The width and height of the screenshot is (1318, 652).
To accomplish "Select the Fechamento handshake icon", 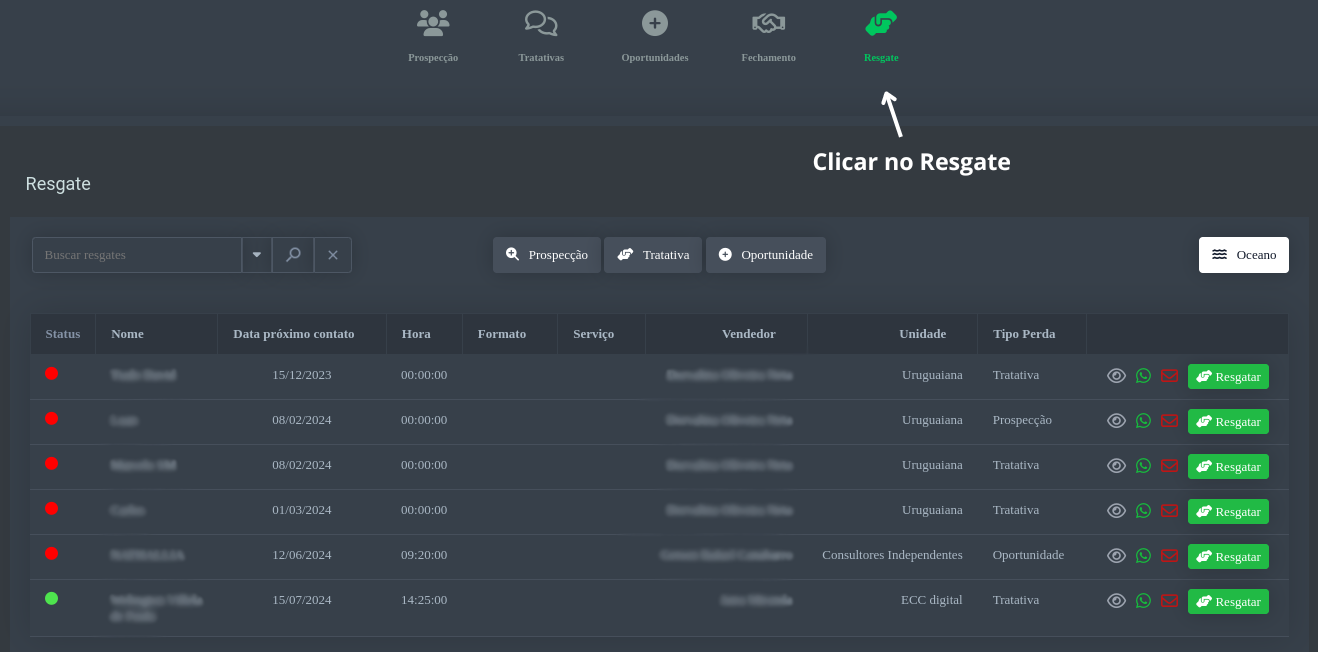I will 768,23.
